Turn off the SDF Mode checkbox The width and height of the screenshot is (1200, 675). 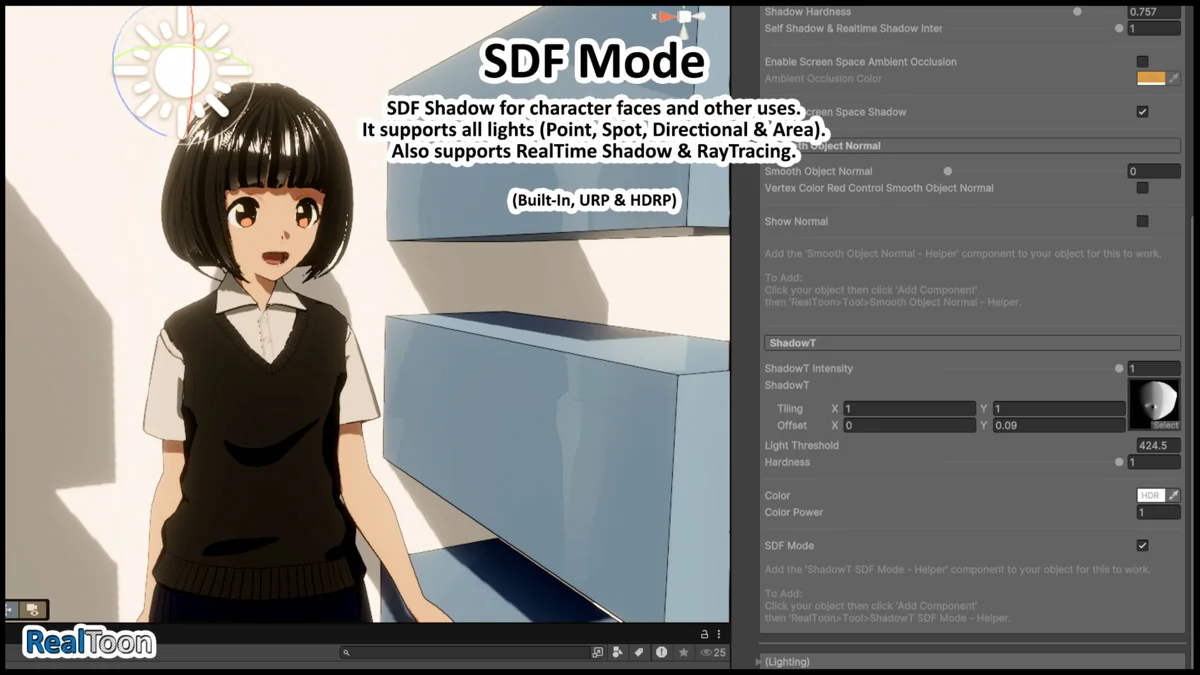[1143, 545]
